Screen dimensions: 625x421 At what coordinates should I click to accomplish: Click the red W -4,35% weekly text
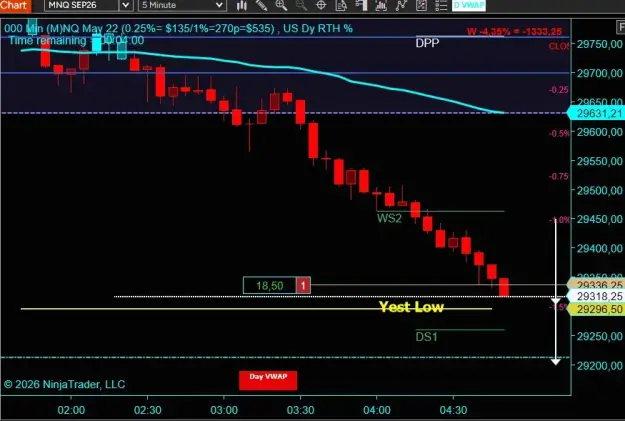pyautogui.click(x=514, y=31)
